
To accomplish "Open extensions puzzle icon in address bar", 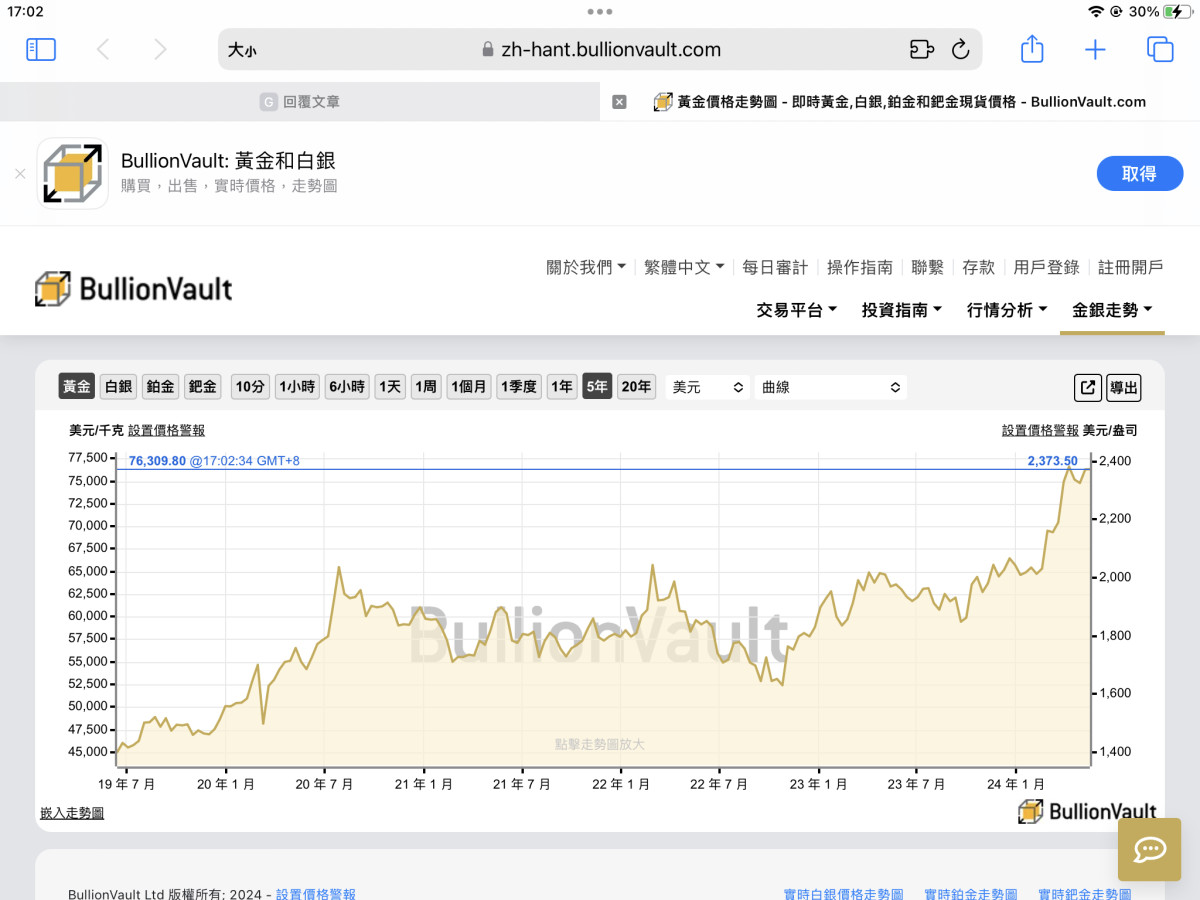I will [921, 49].
